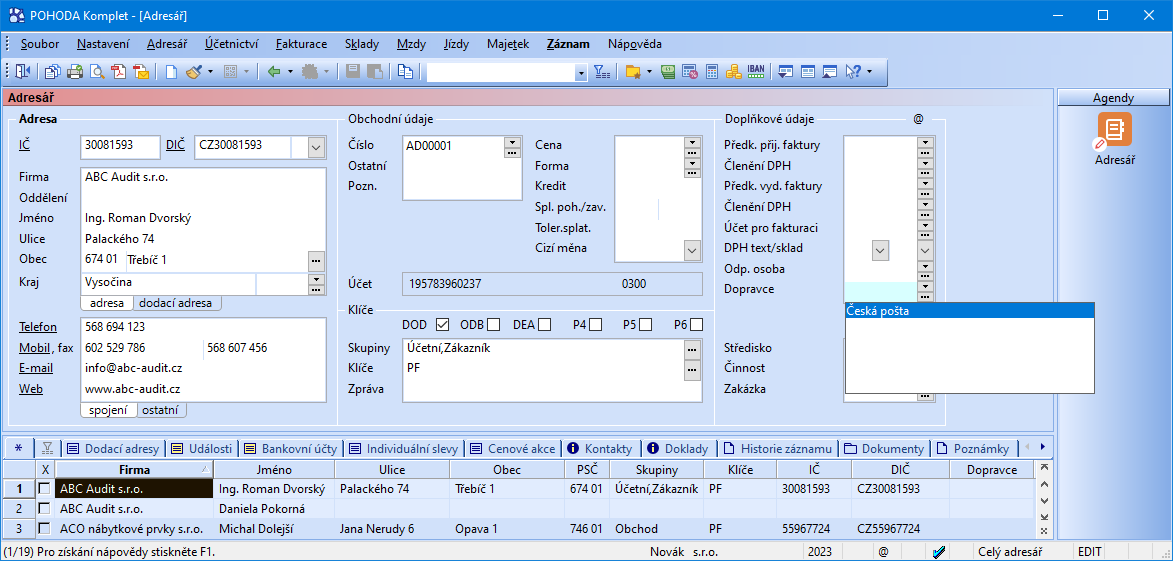1173x561 pixels.
Task: Click the gold coins toolbar icon
Action: pos(734,72)
